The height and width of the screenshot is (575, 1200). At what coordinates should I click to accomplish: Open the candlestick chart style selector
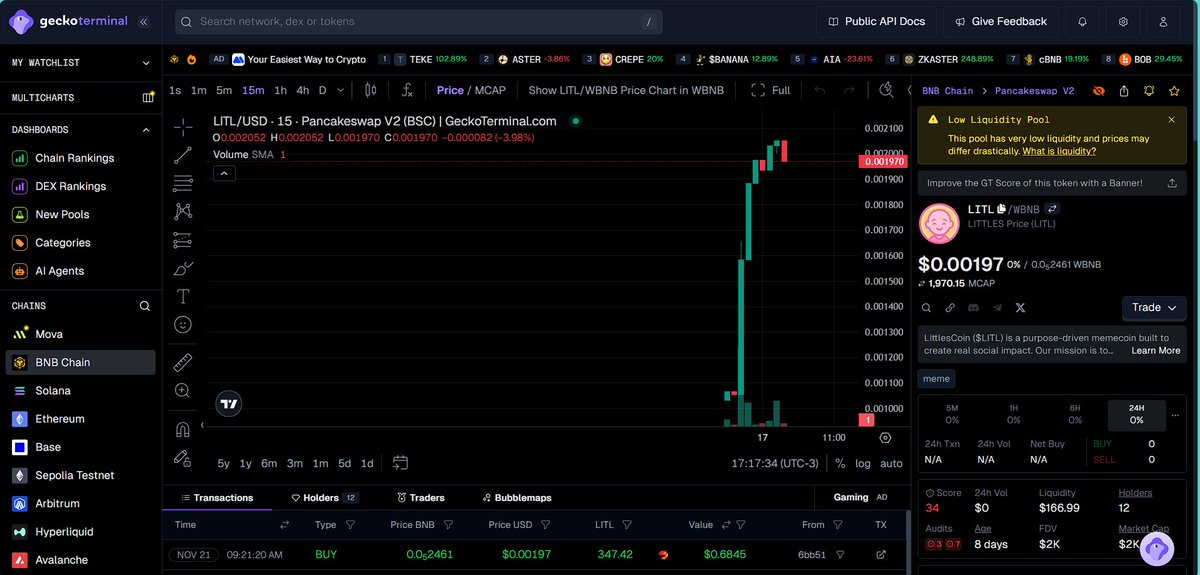pyautogui.click(x=370, y=90)
